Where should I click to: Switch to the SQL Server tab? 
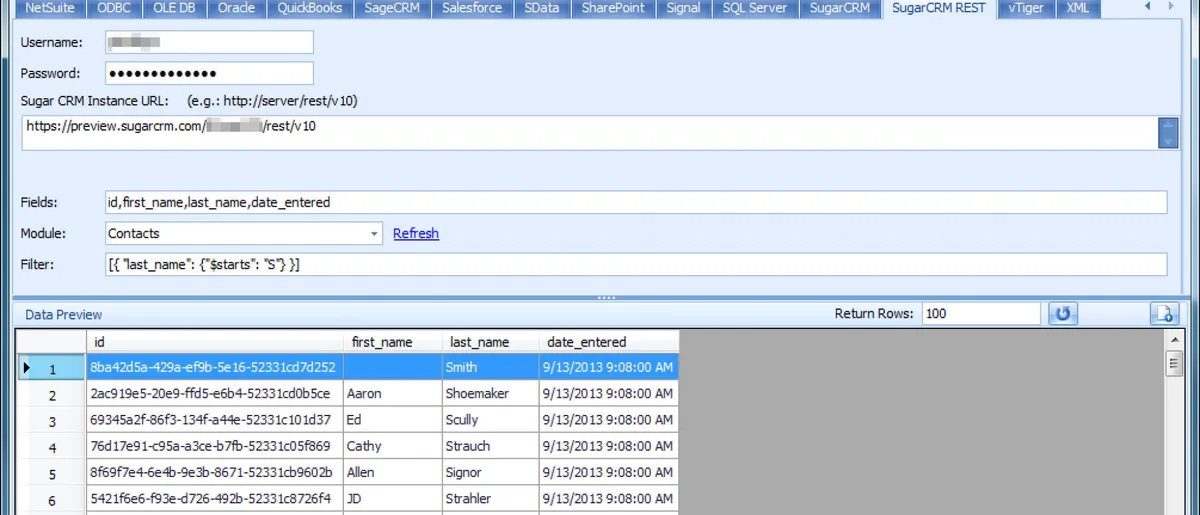(754, 8)
